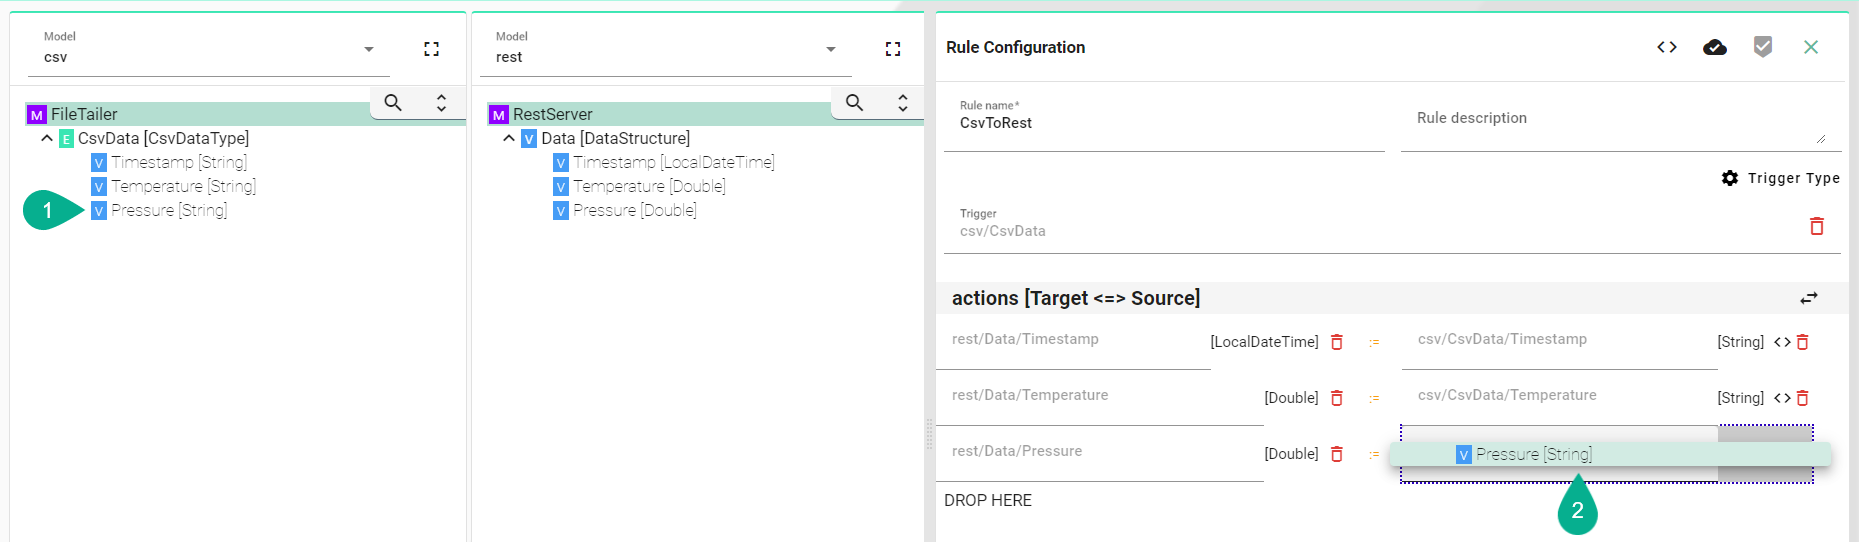The image size is (1859, 542).
Task: Click the code view icon in Rule Configuration header
Action: click(x=1666, y=47)
